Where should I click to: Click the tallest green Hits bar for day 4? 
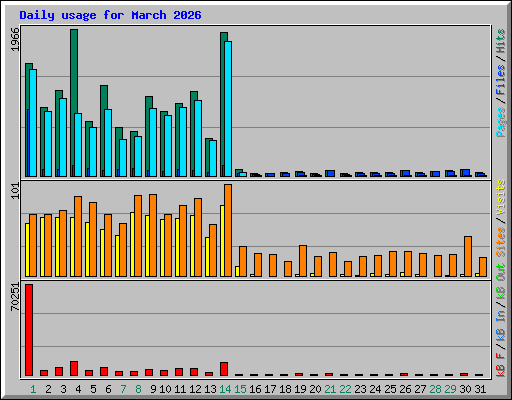pyautogui.click(x=74, y=72)
